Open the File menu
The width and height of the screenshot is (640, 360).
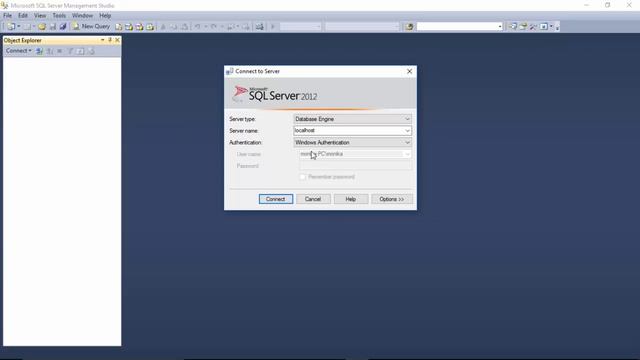coord(7,16)
